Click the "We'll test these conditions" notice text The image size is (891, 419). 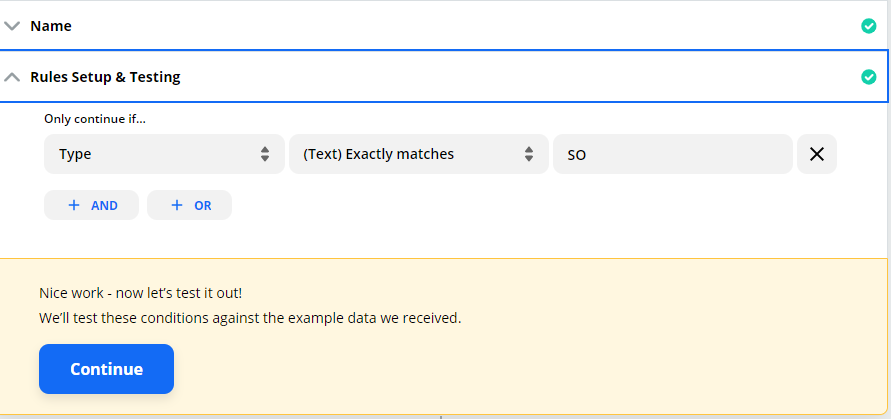pos(250,318)
